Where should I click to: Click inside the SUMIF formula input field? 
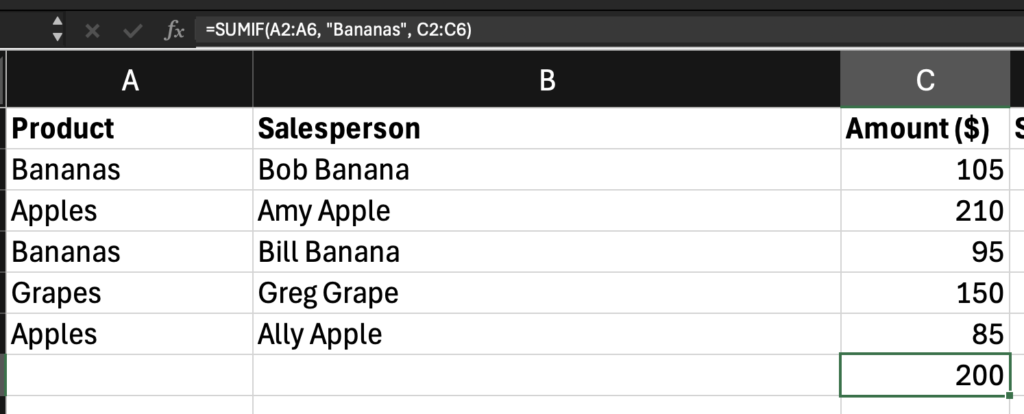609,29
